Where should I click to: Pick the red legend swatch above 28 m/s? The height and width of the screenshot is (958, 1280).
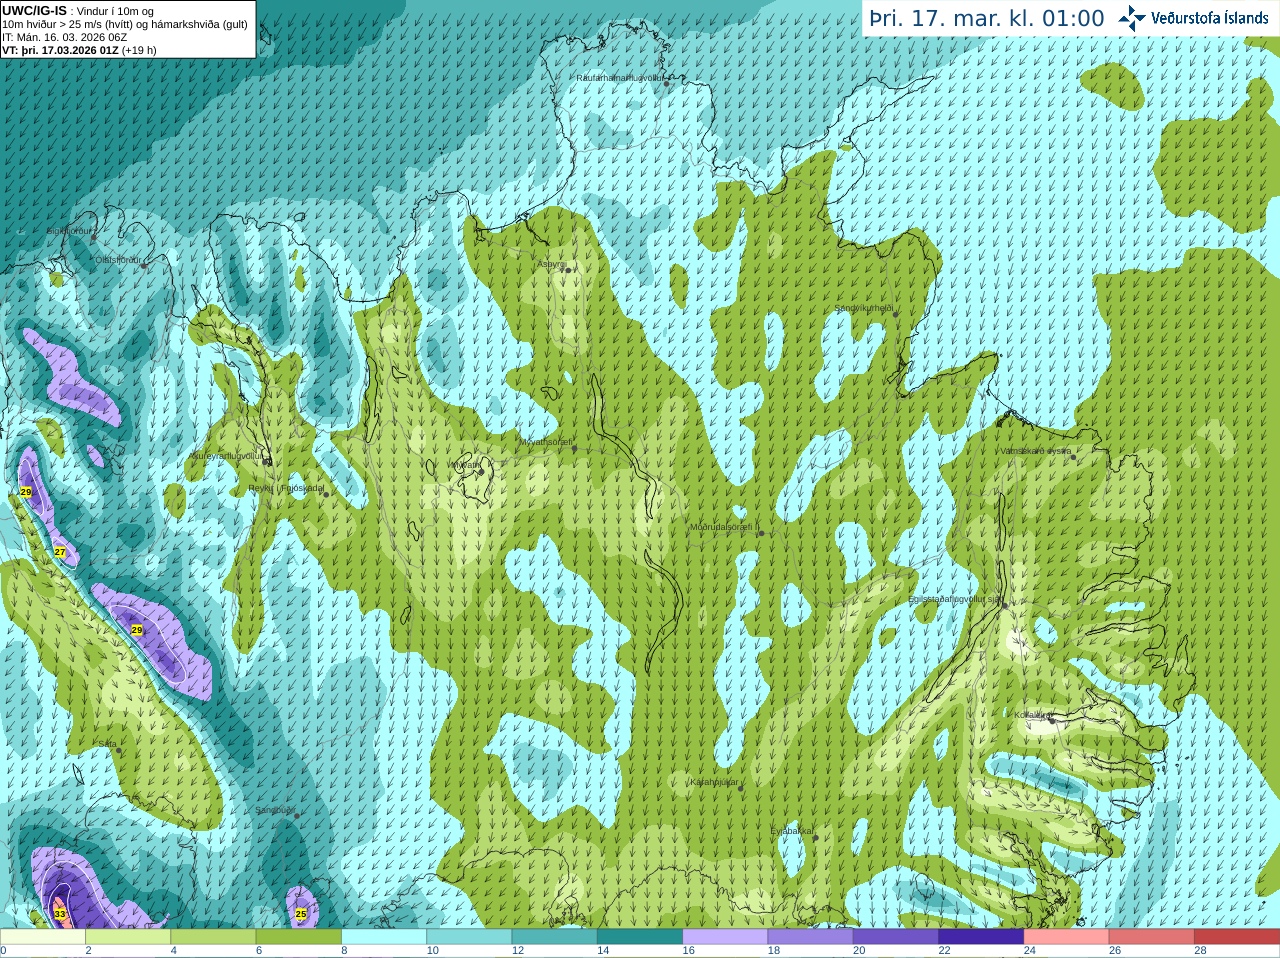point(1237,937)
